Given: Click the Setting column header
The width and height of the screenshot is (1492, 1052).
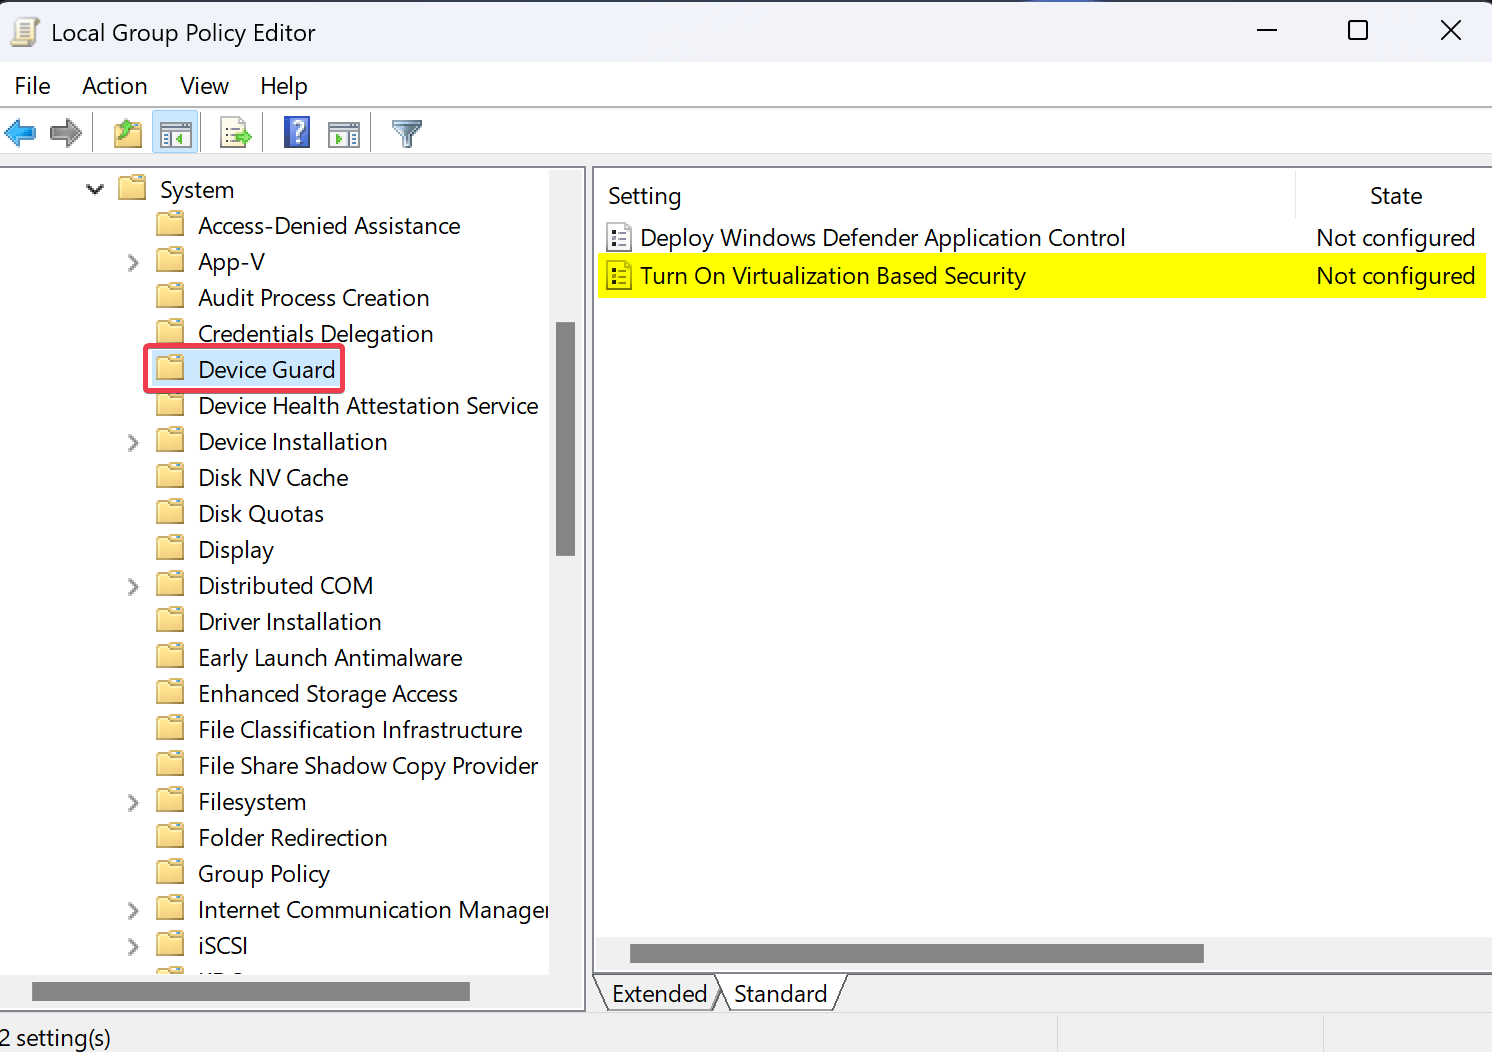Looking at the screenshot, I should point(644,196).
